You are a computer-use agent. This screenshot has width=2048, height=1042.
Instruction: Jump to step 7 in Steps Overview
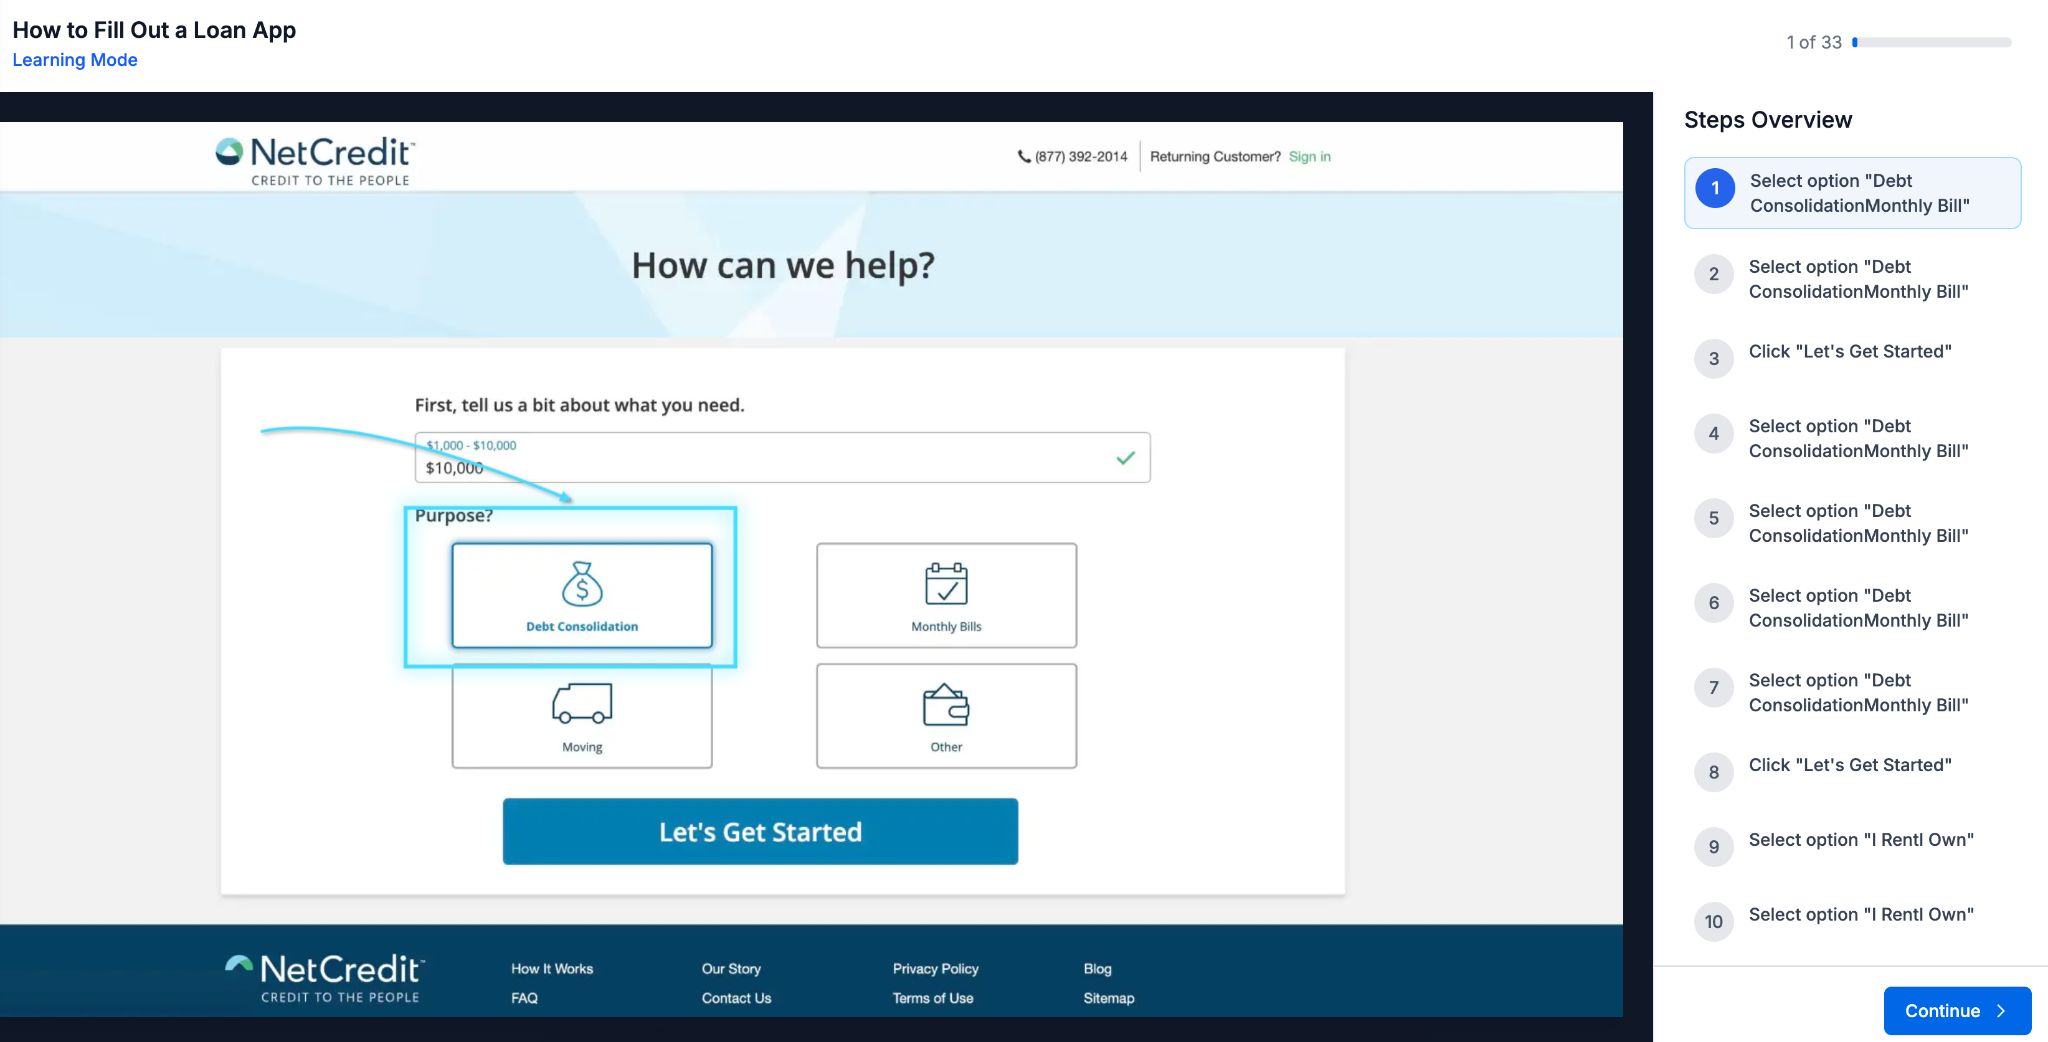click(x=1852, y=692)
